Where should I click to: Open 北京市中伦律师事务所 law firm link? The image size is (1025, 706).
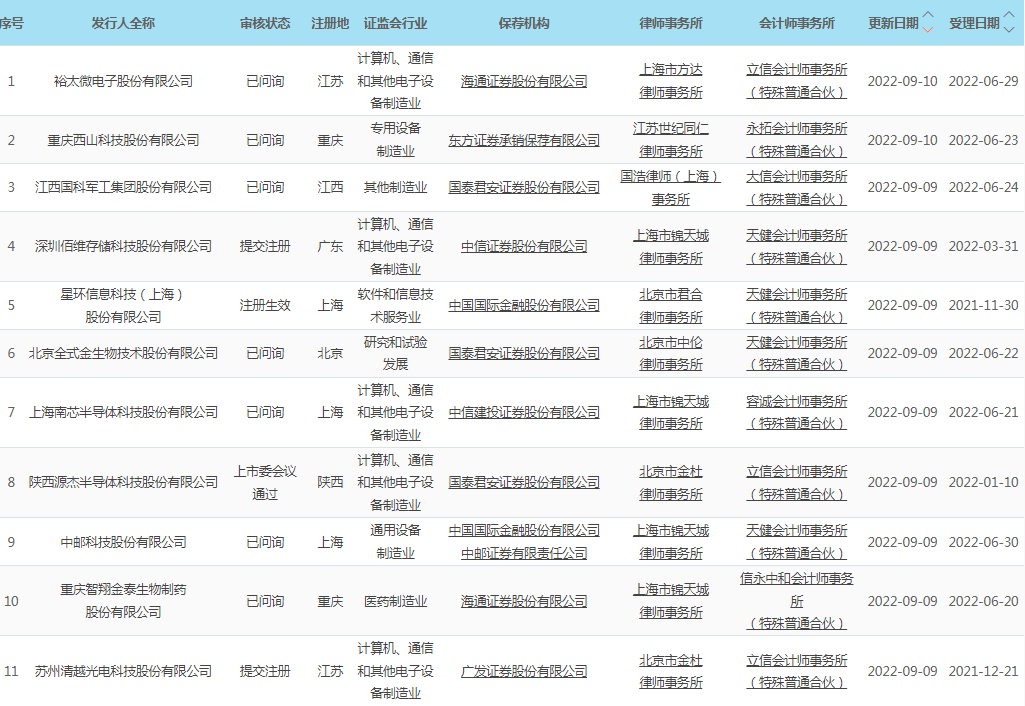coord(671,353)
